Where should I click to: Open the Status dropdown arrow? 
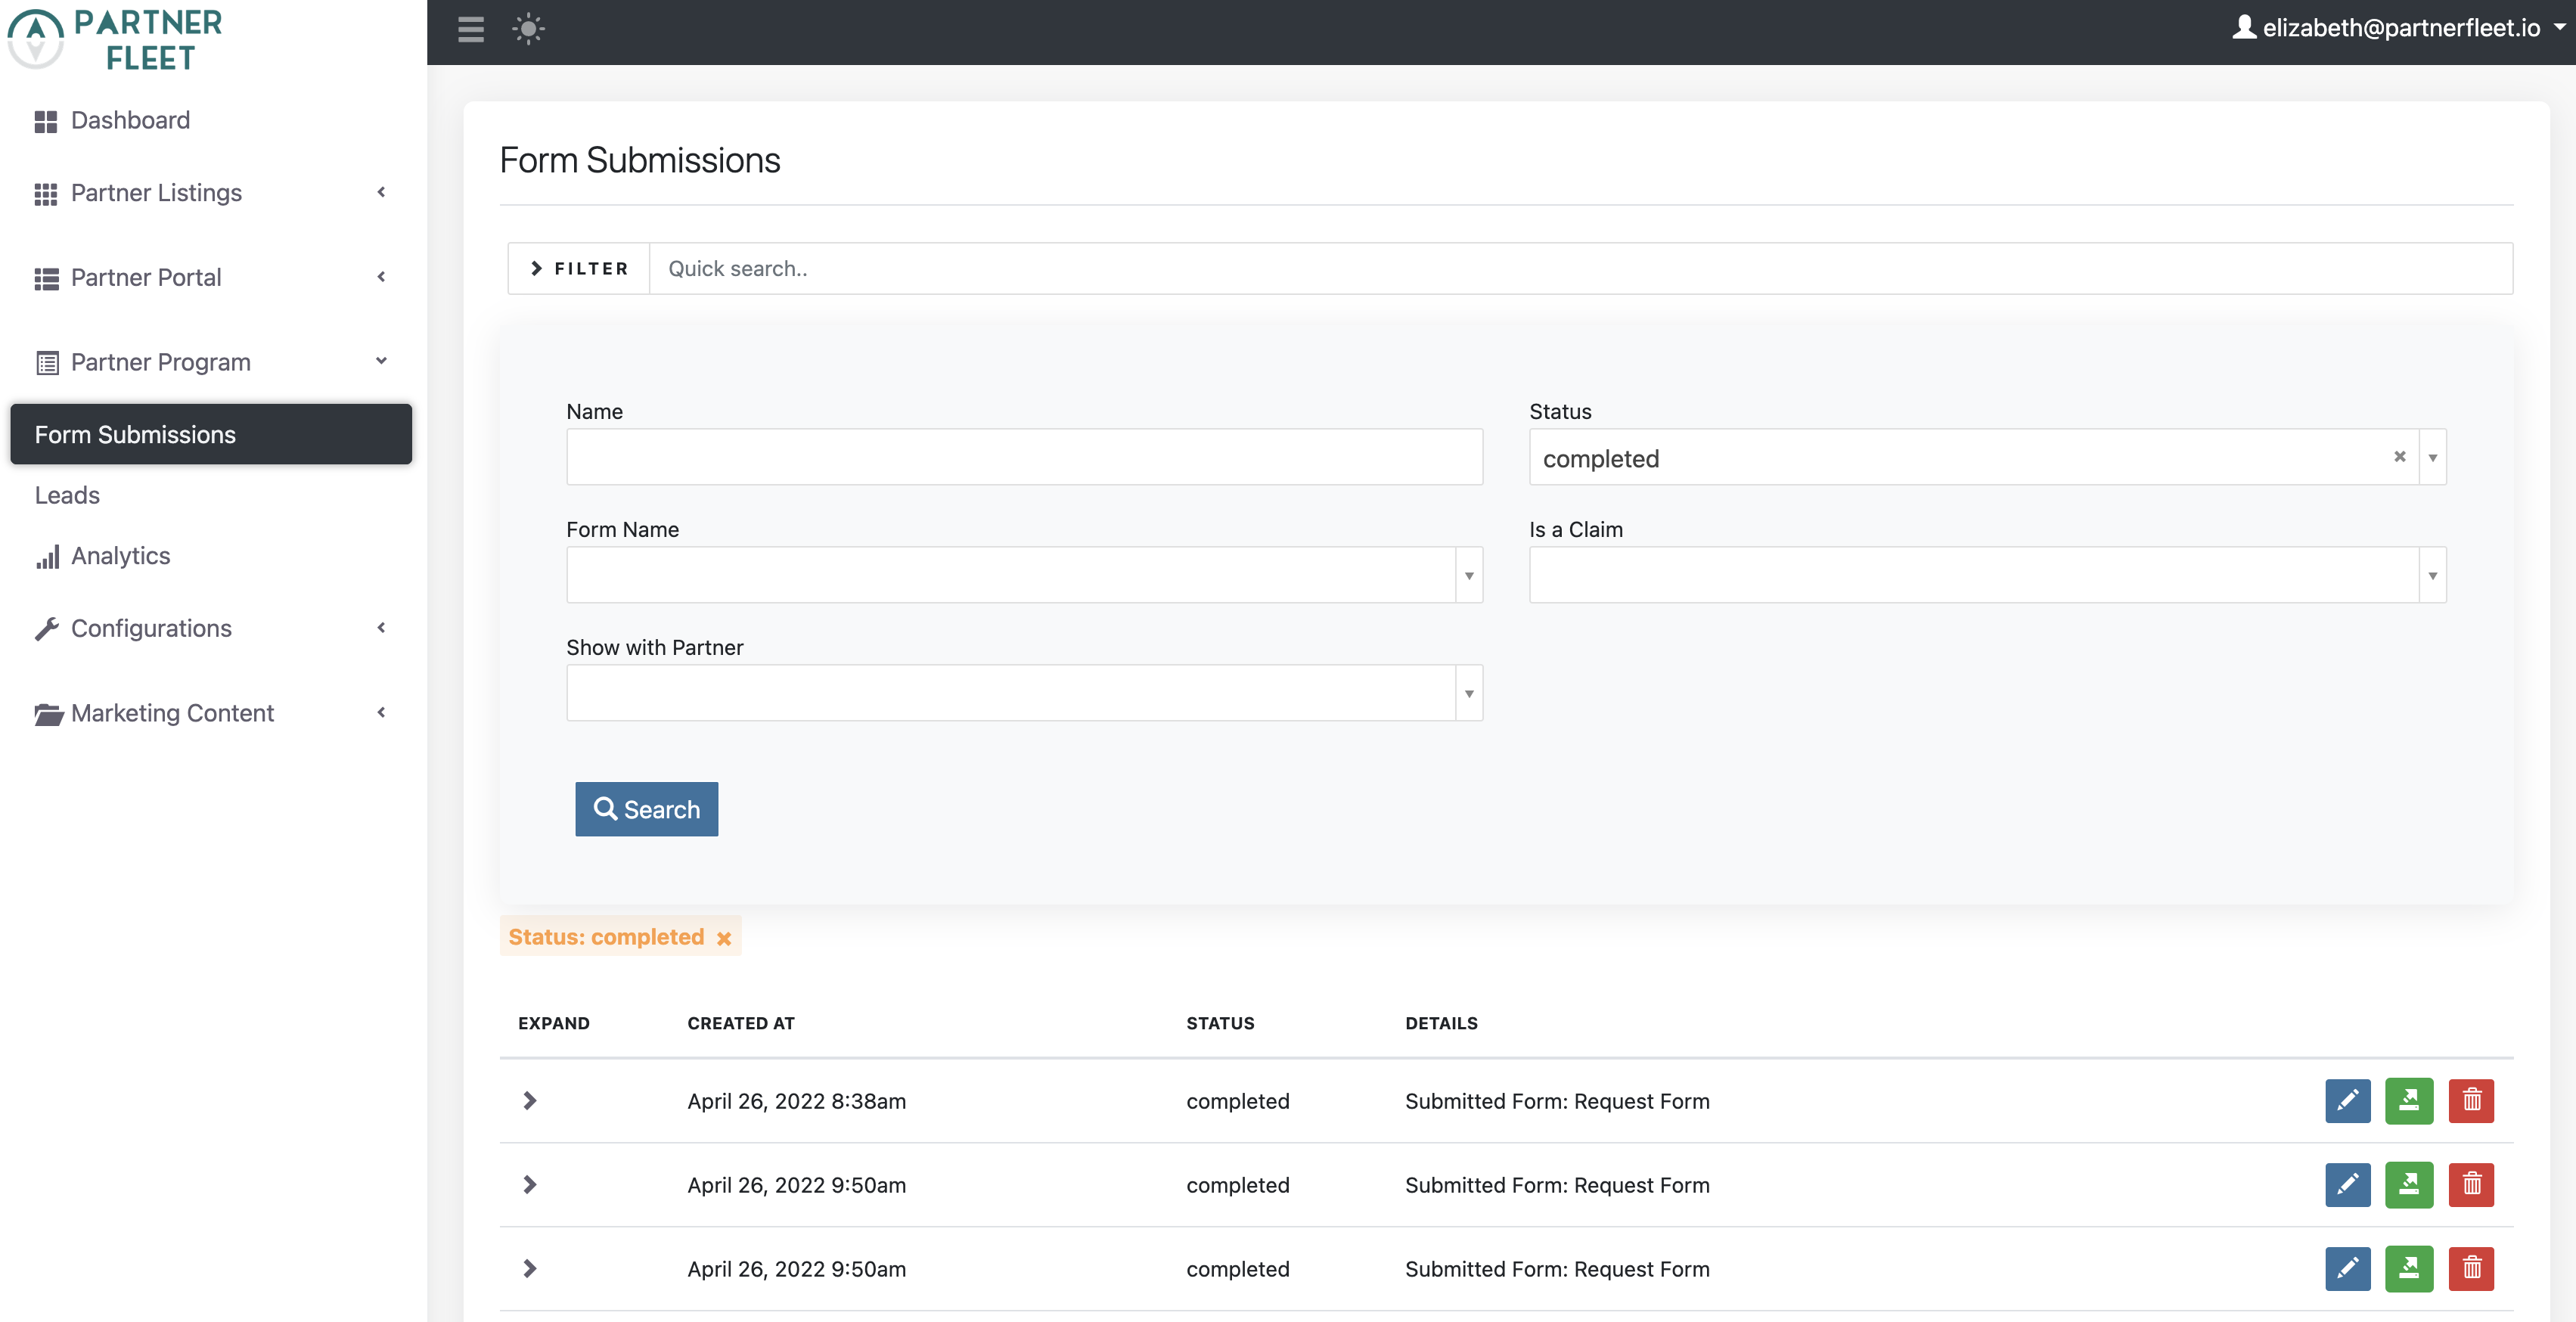click(2432, 457)
